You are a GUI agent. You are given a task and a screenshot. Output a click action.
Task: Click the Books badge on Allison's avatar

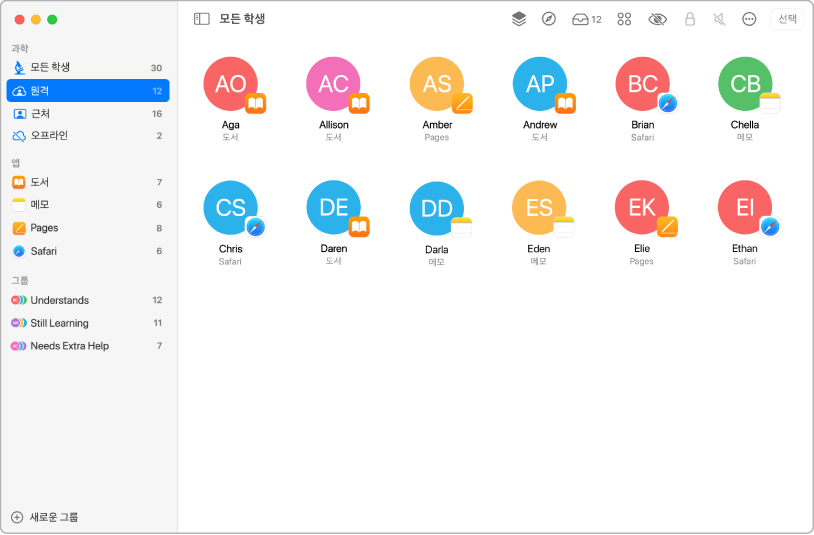point(359,103)
